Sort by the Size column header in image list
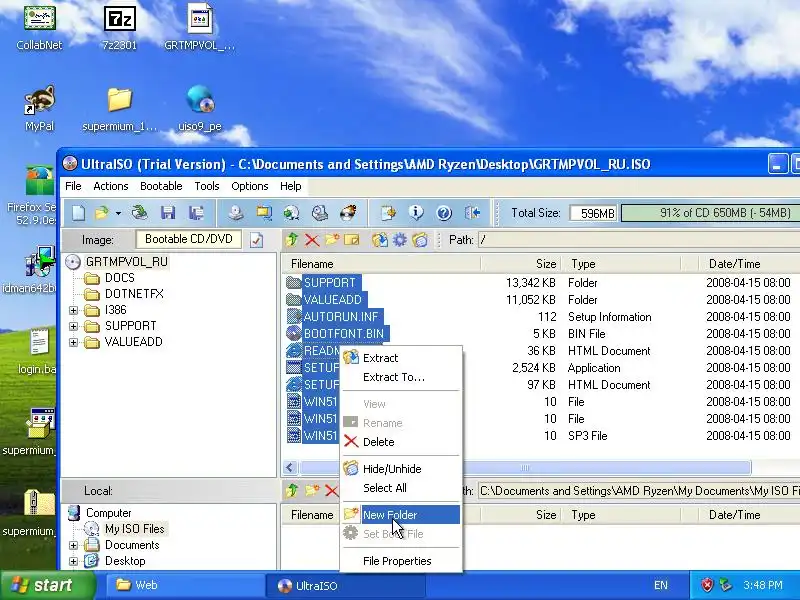 click(x=521, y=264)
